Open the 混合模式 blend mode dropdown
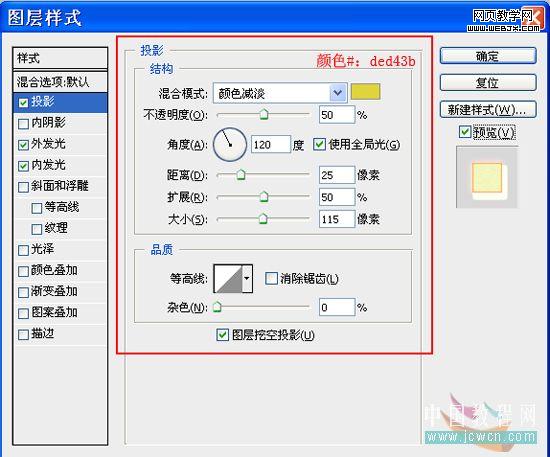This screenshot has height=457, width=550. (280, 93)
